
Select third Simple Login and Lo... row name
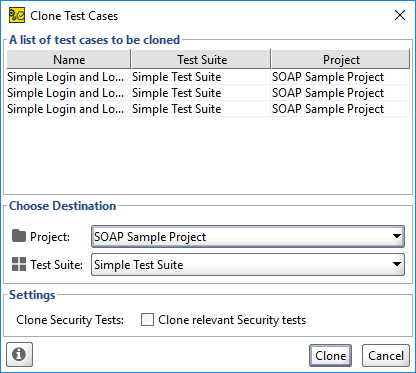68,109
